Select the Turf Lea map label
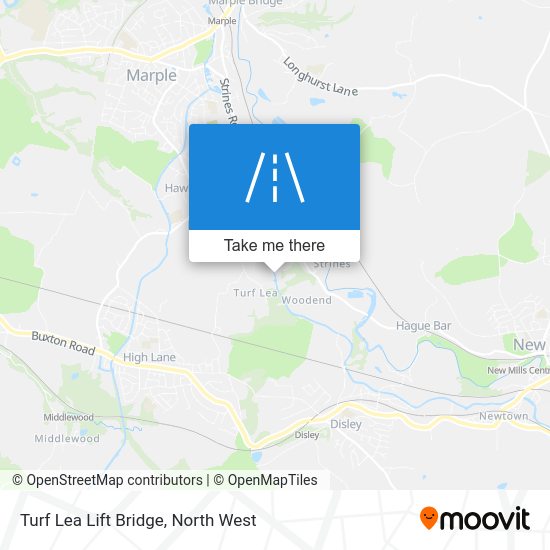 (x=255, y=293)
